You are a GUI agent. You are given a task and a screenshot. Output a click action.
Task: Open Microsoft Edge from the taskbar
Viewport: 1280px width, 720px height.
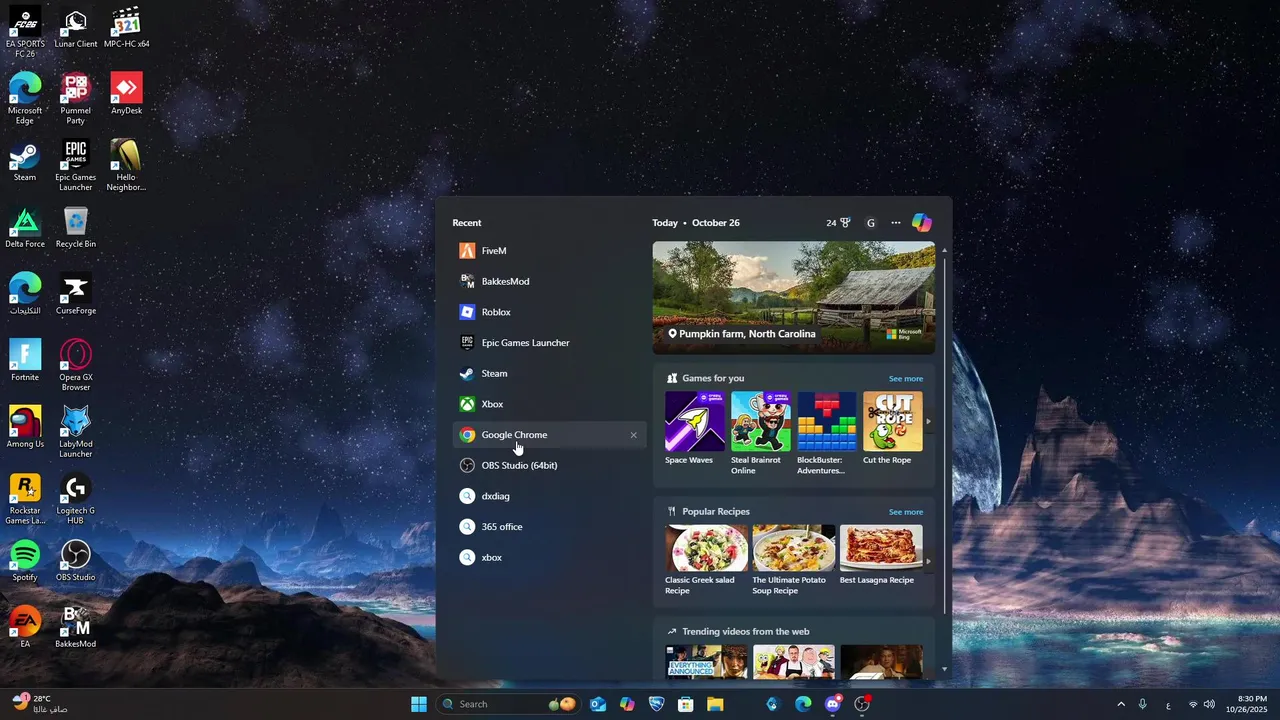[x=803, y=704]
